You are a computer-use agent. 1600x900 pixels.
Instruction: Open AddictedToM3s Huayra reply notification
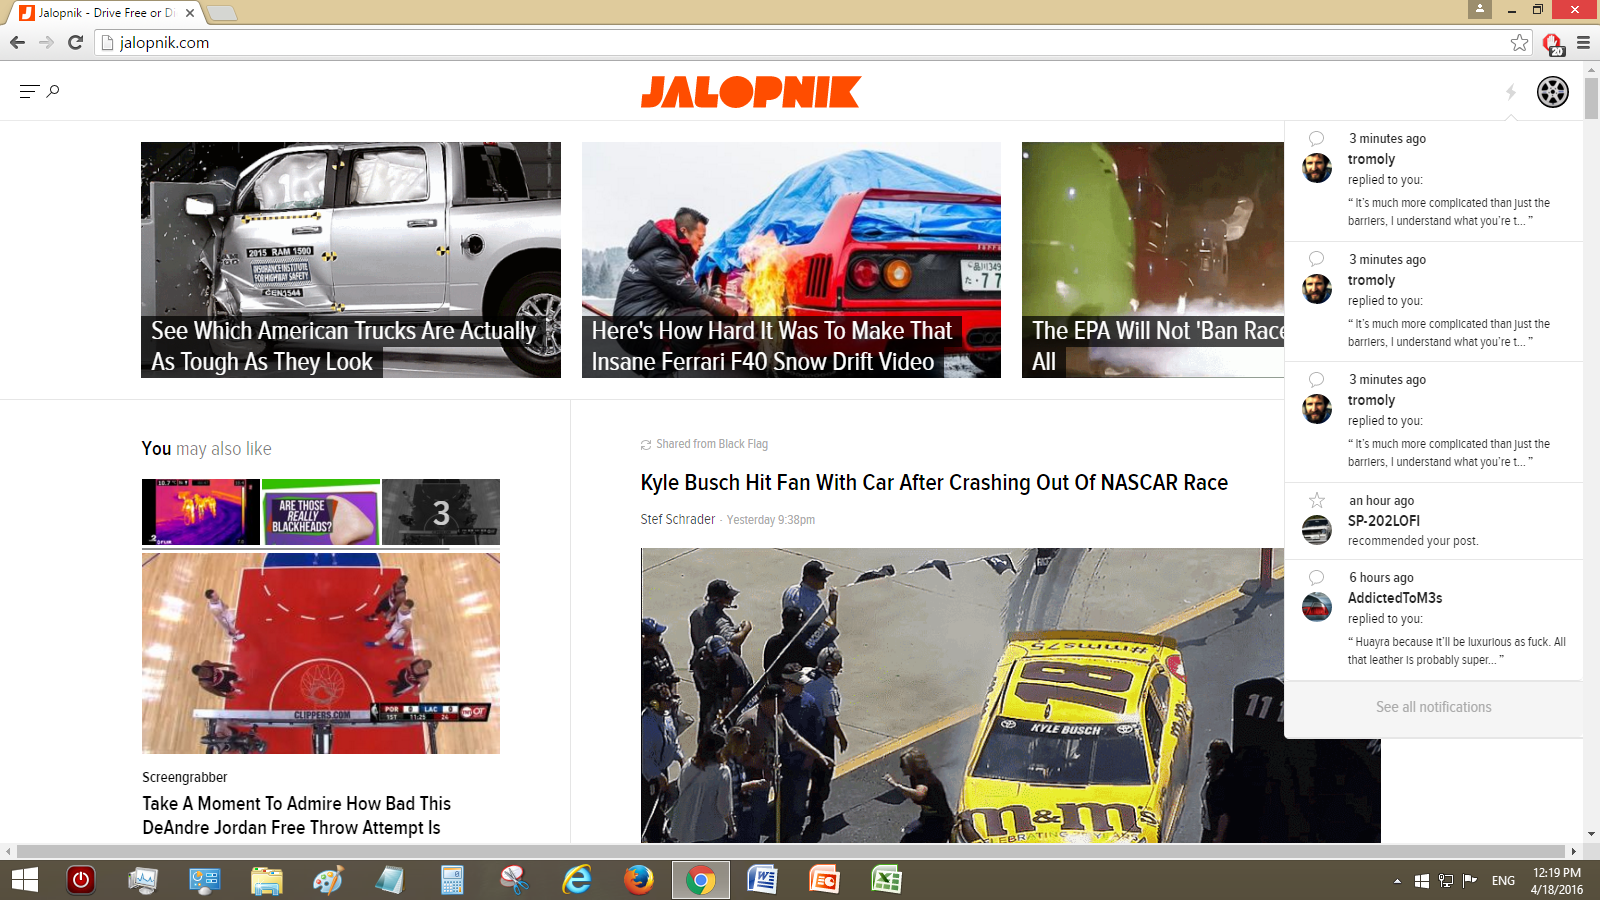point(1433,621)
